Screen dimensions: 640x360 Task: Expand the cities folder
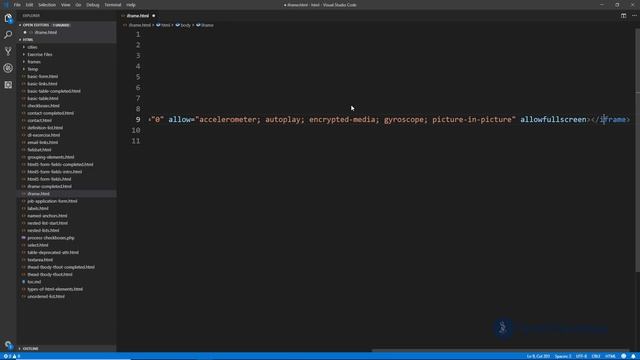(x=32, y=47)
